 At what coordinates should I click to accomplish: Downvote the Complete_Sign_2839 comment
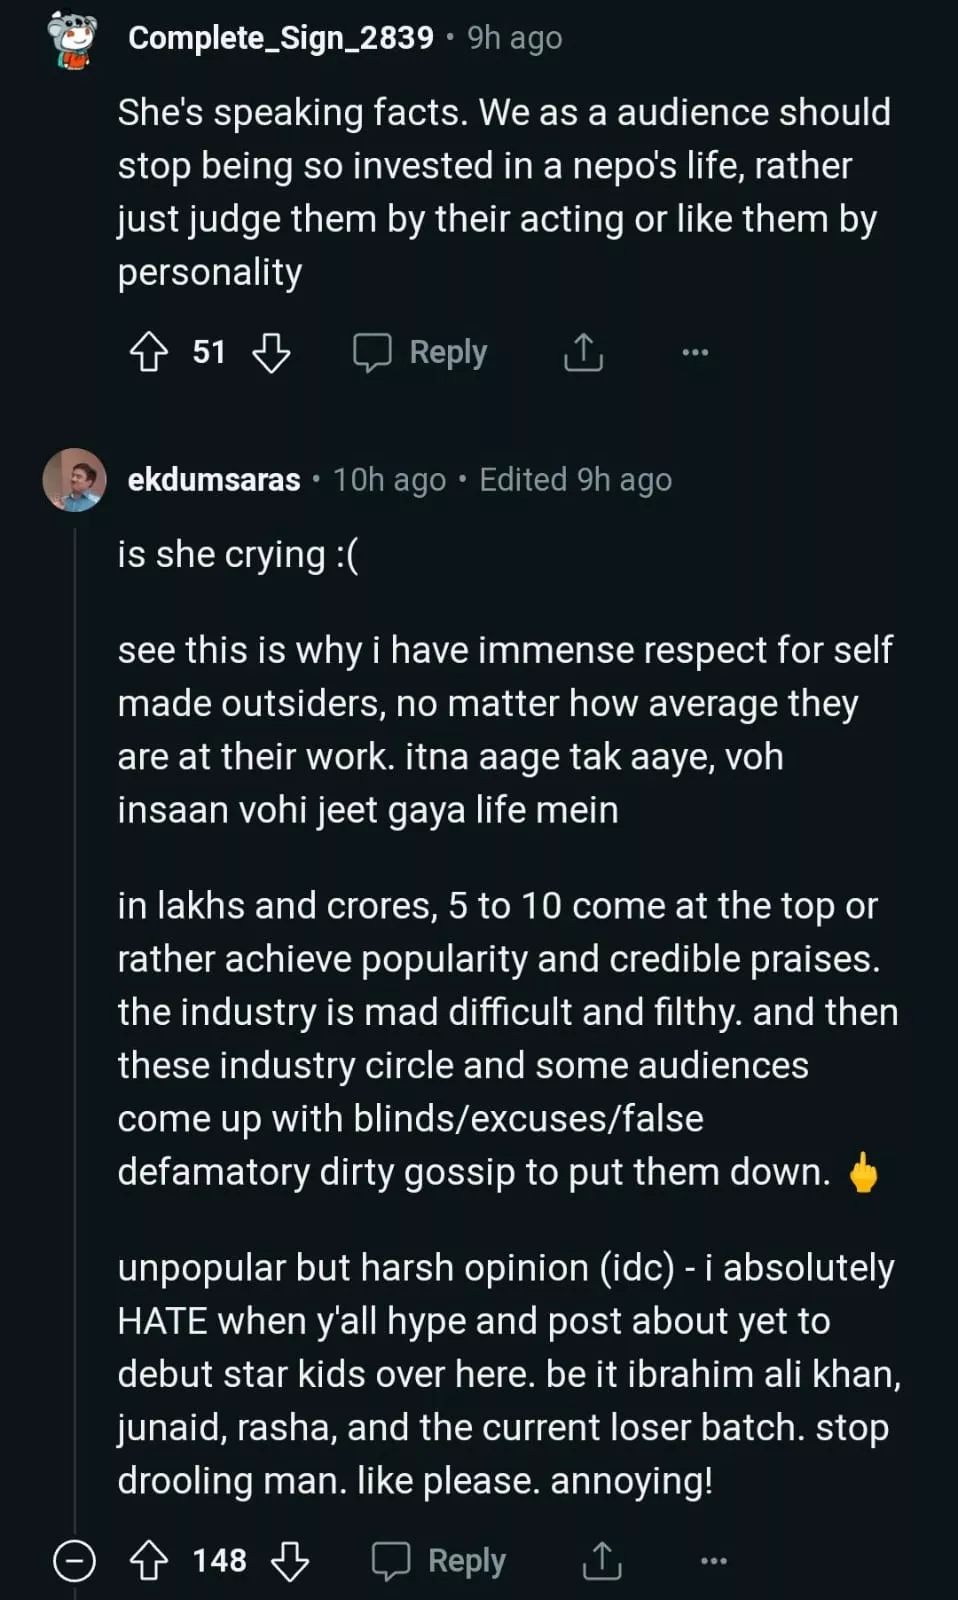(x=270, y=352)
